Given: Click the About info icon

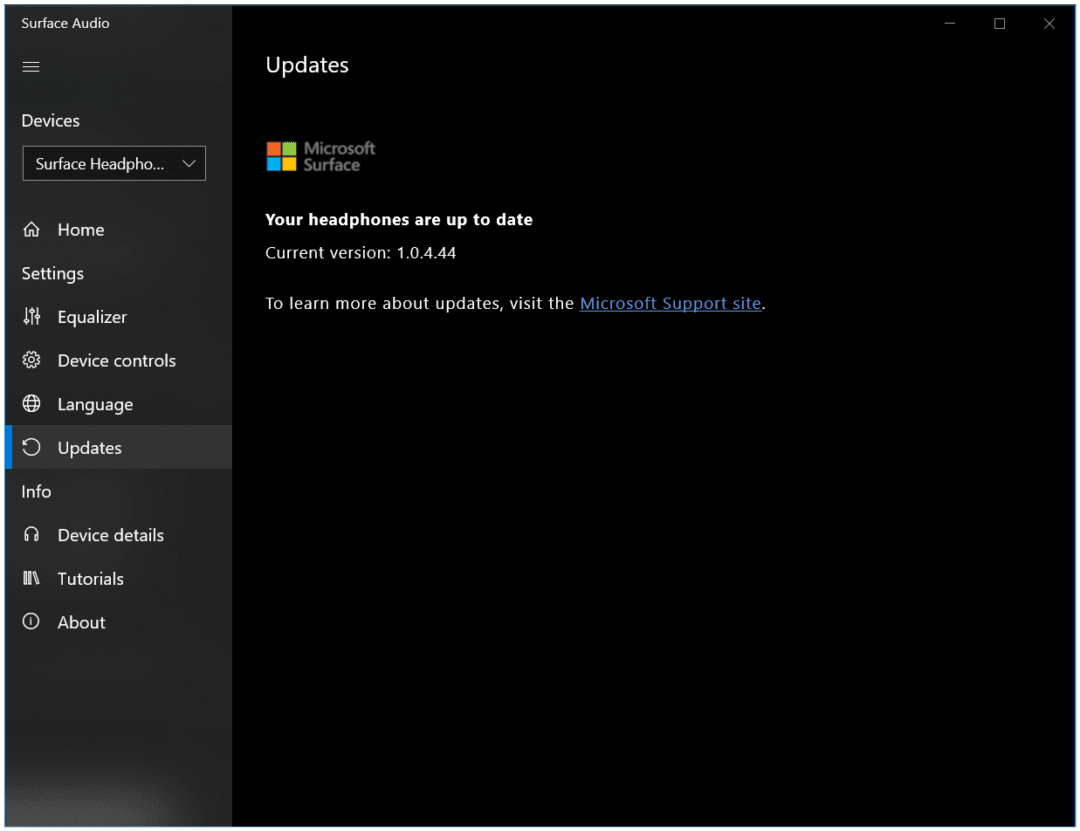Looking at the screenshot, I should click(32, 622).
